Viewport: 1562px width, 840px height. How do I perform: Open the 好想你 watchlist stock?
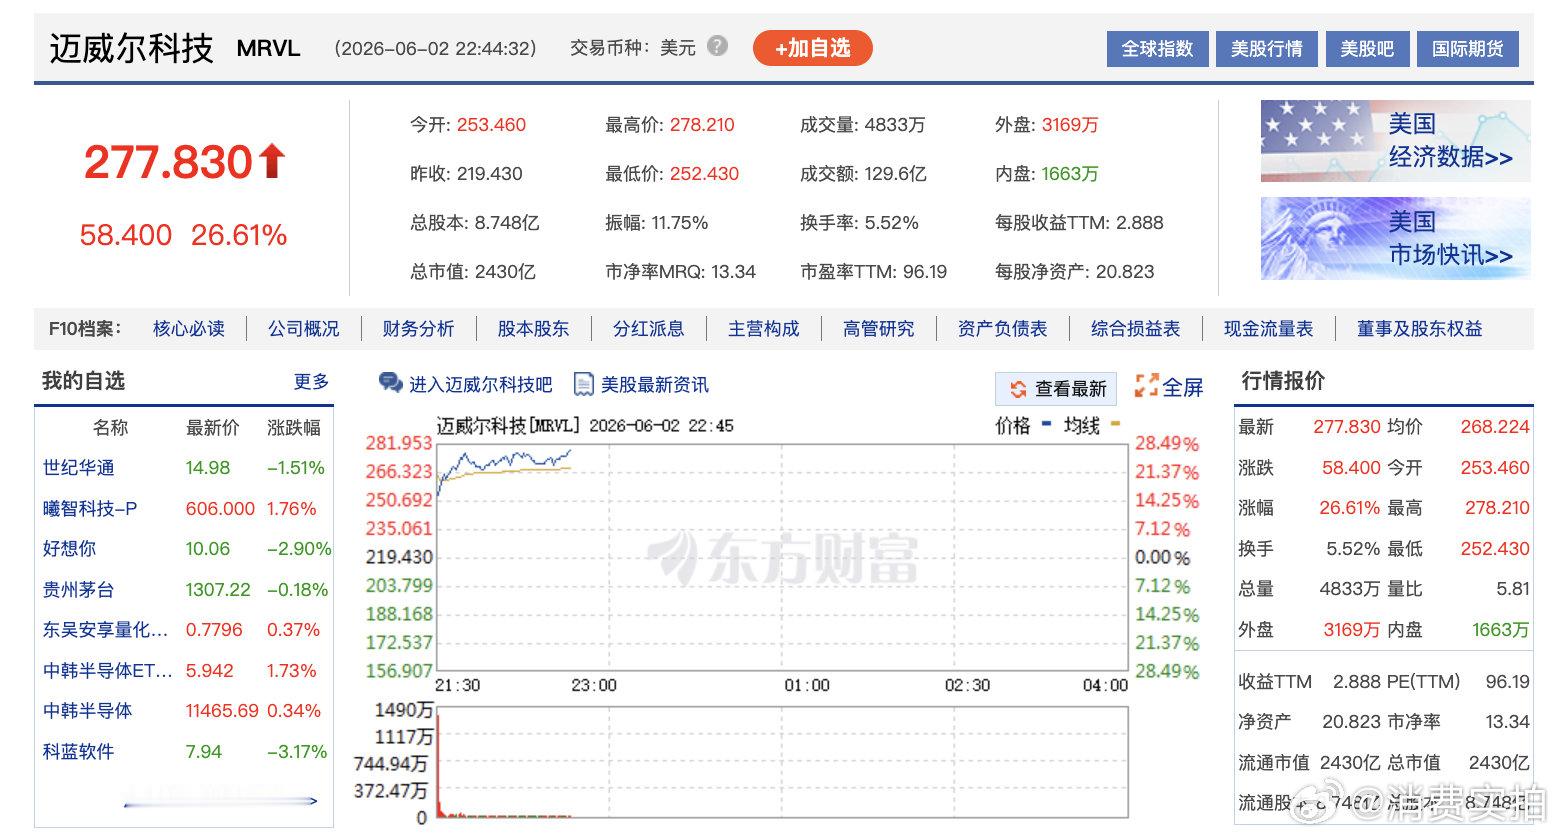click(69, 549)
